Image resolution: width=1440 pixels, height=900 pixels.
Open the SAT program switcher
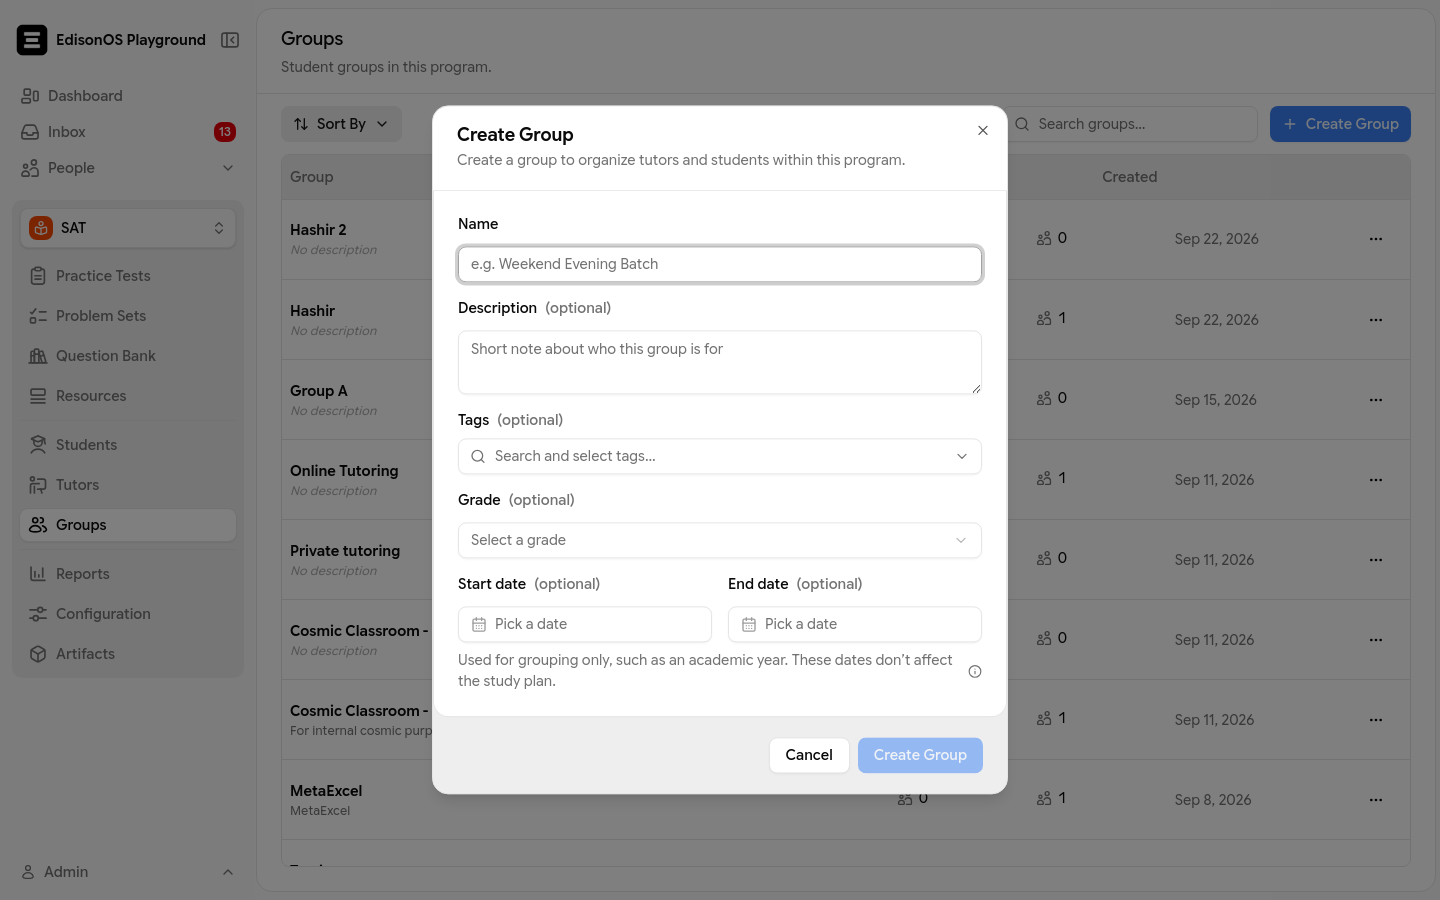(128, 228)
